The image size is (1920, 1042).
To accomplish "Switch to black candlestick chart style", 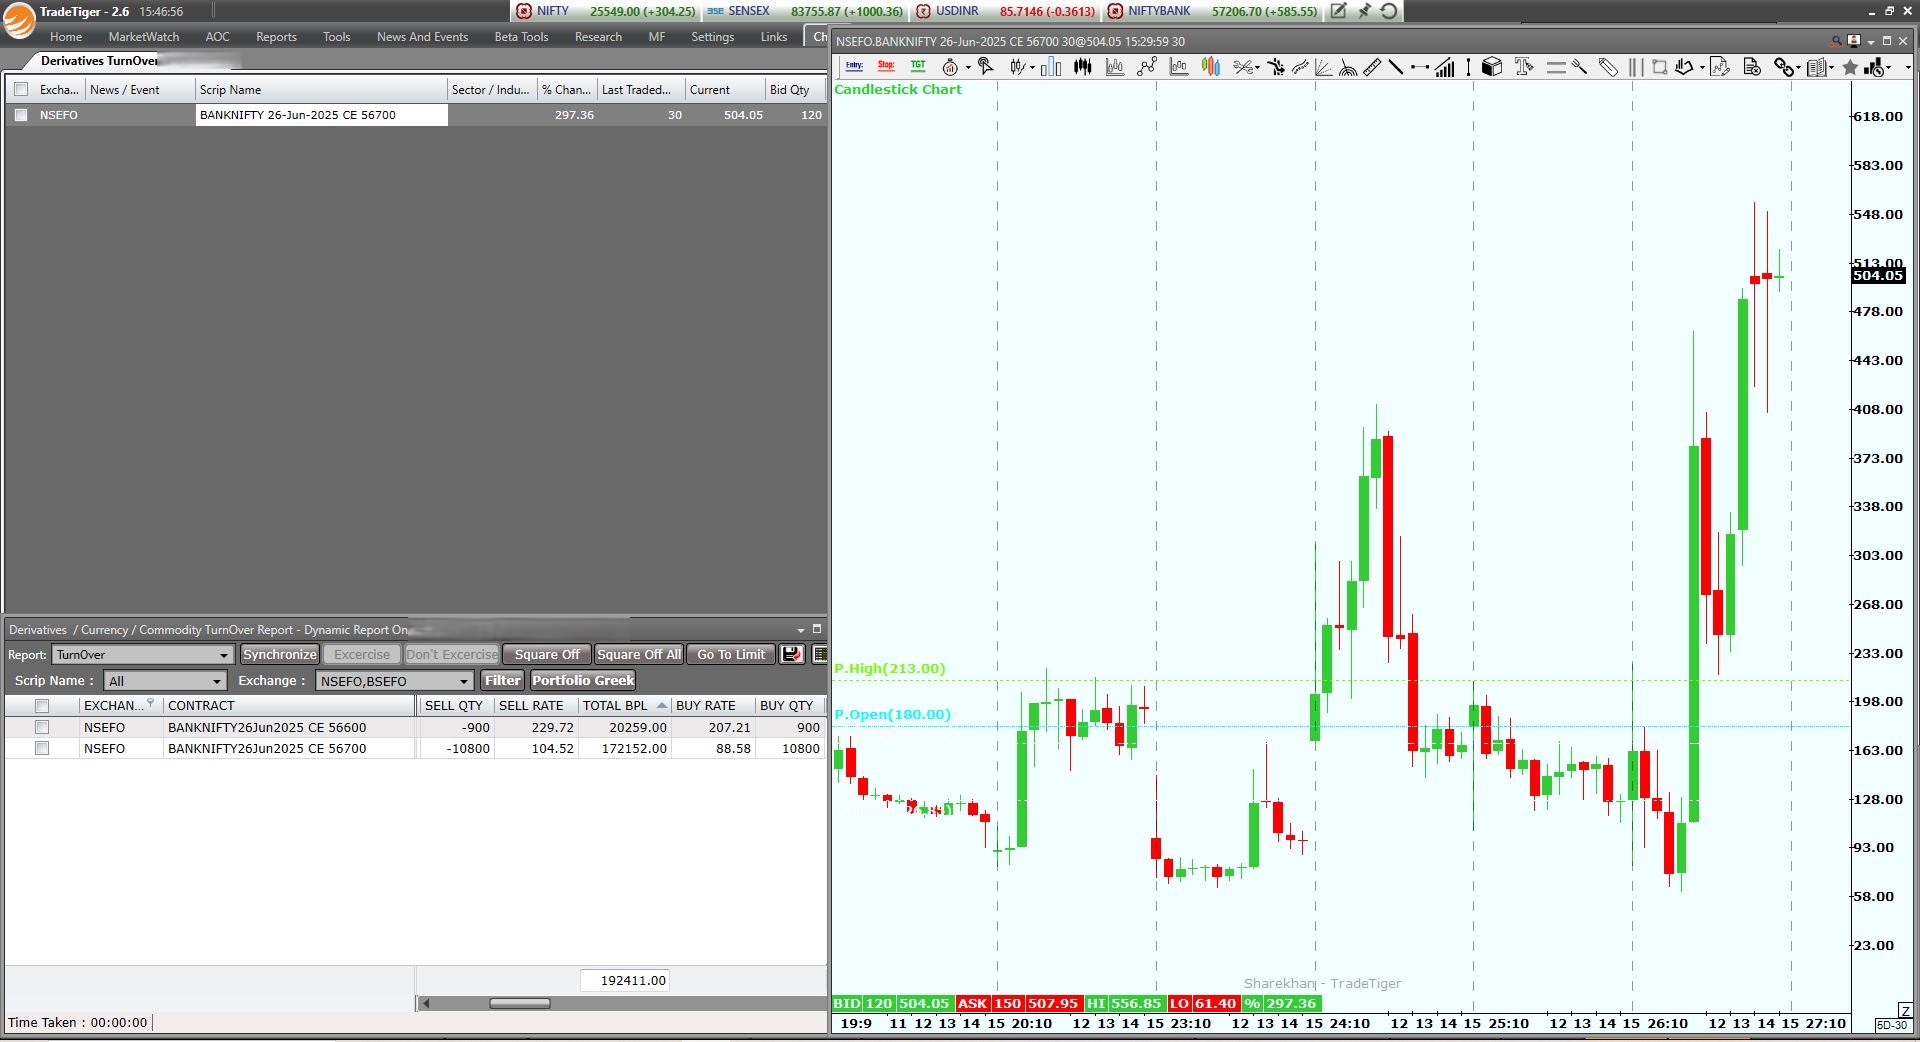I will [x=1083, y=67].
